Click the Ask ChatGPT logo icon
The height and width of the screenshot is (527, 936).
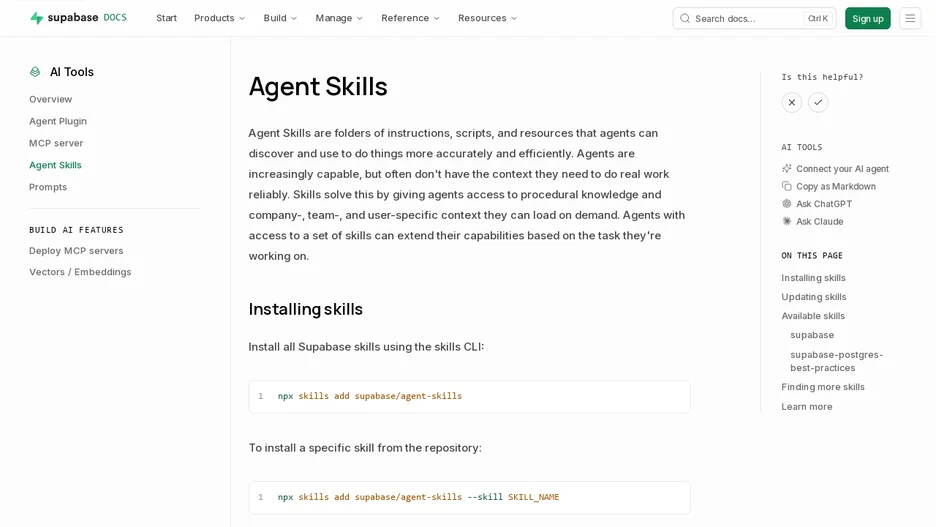(x=787, y=204)
